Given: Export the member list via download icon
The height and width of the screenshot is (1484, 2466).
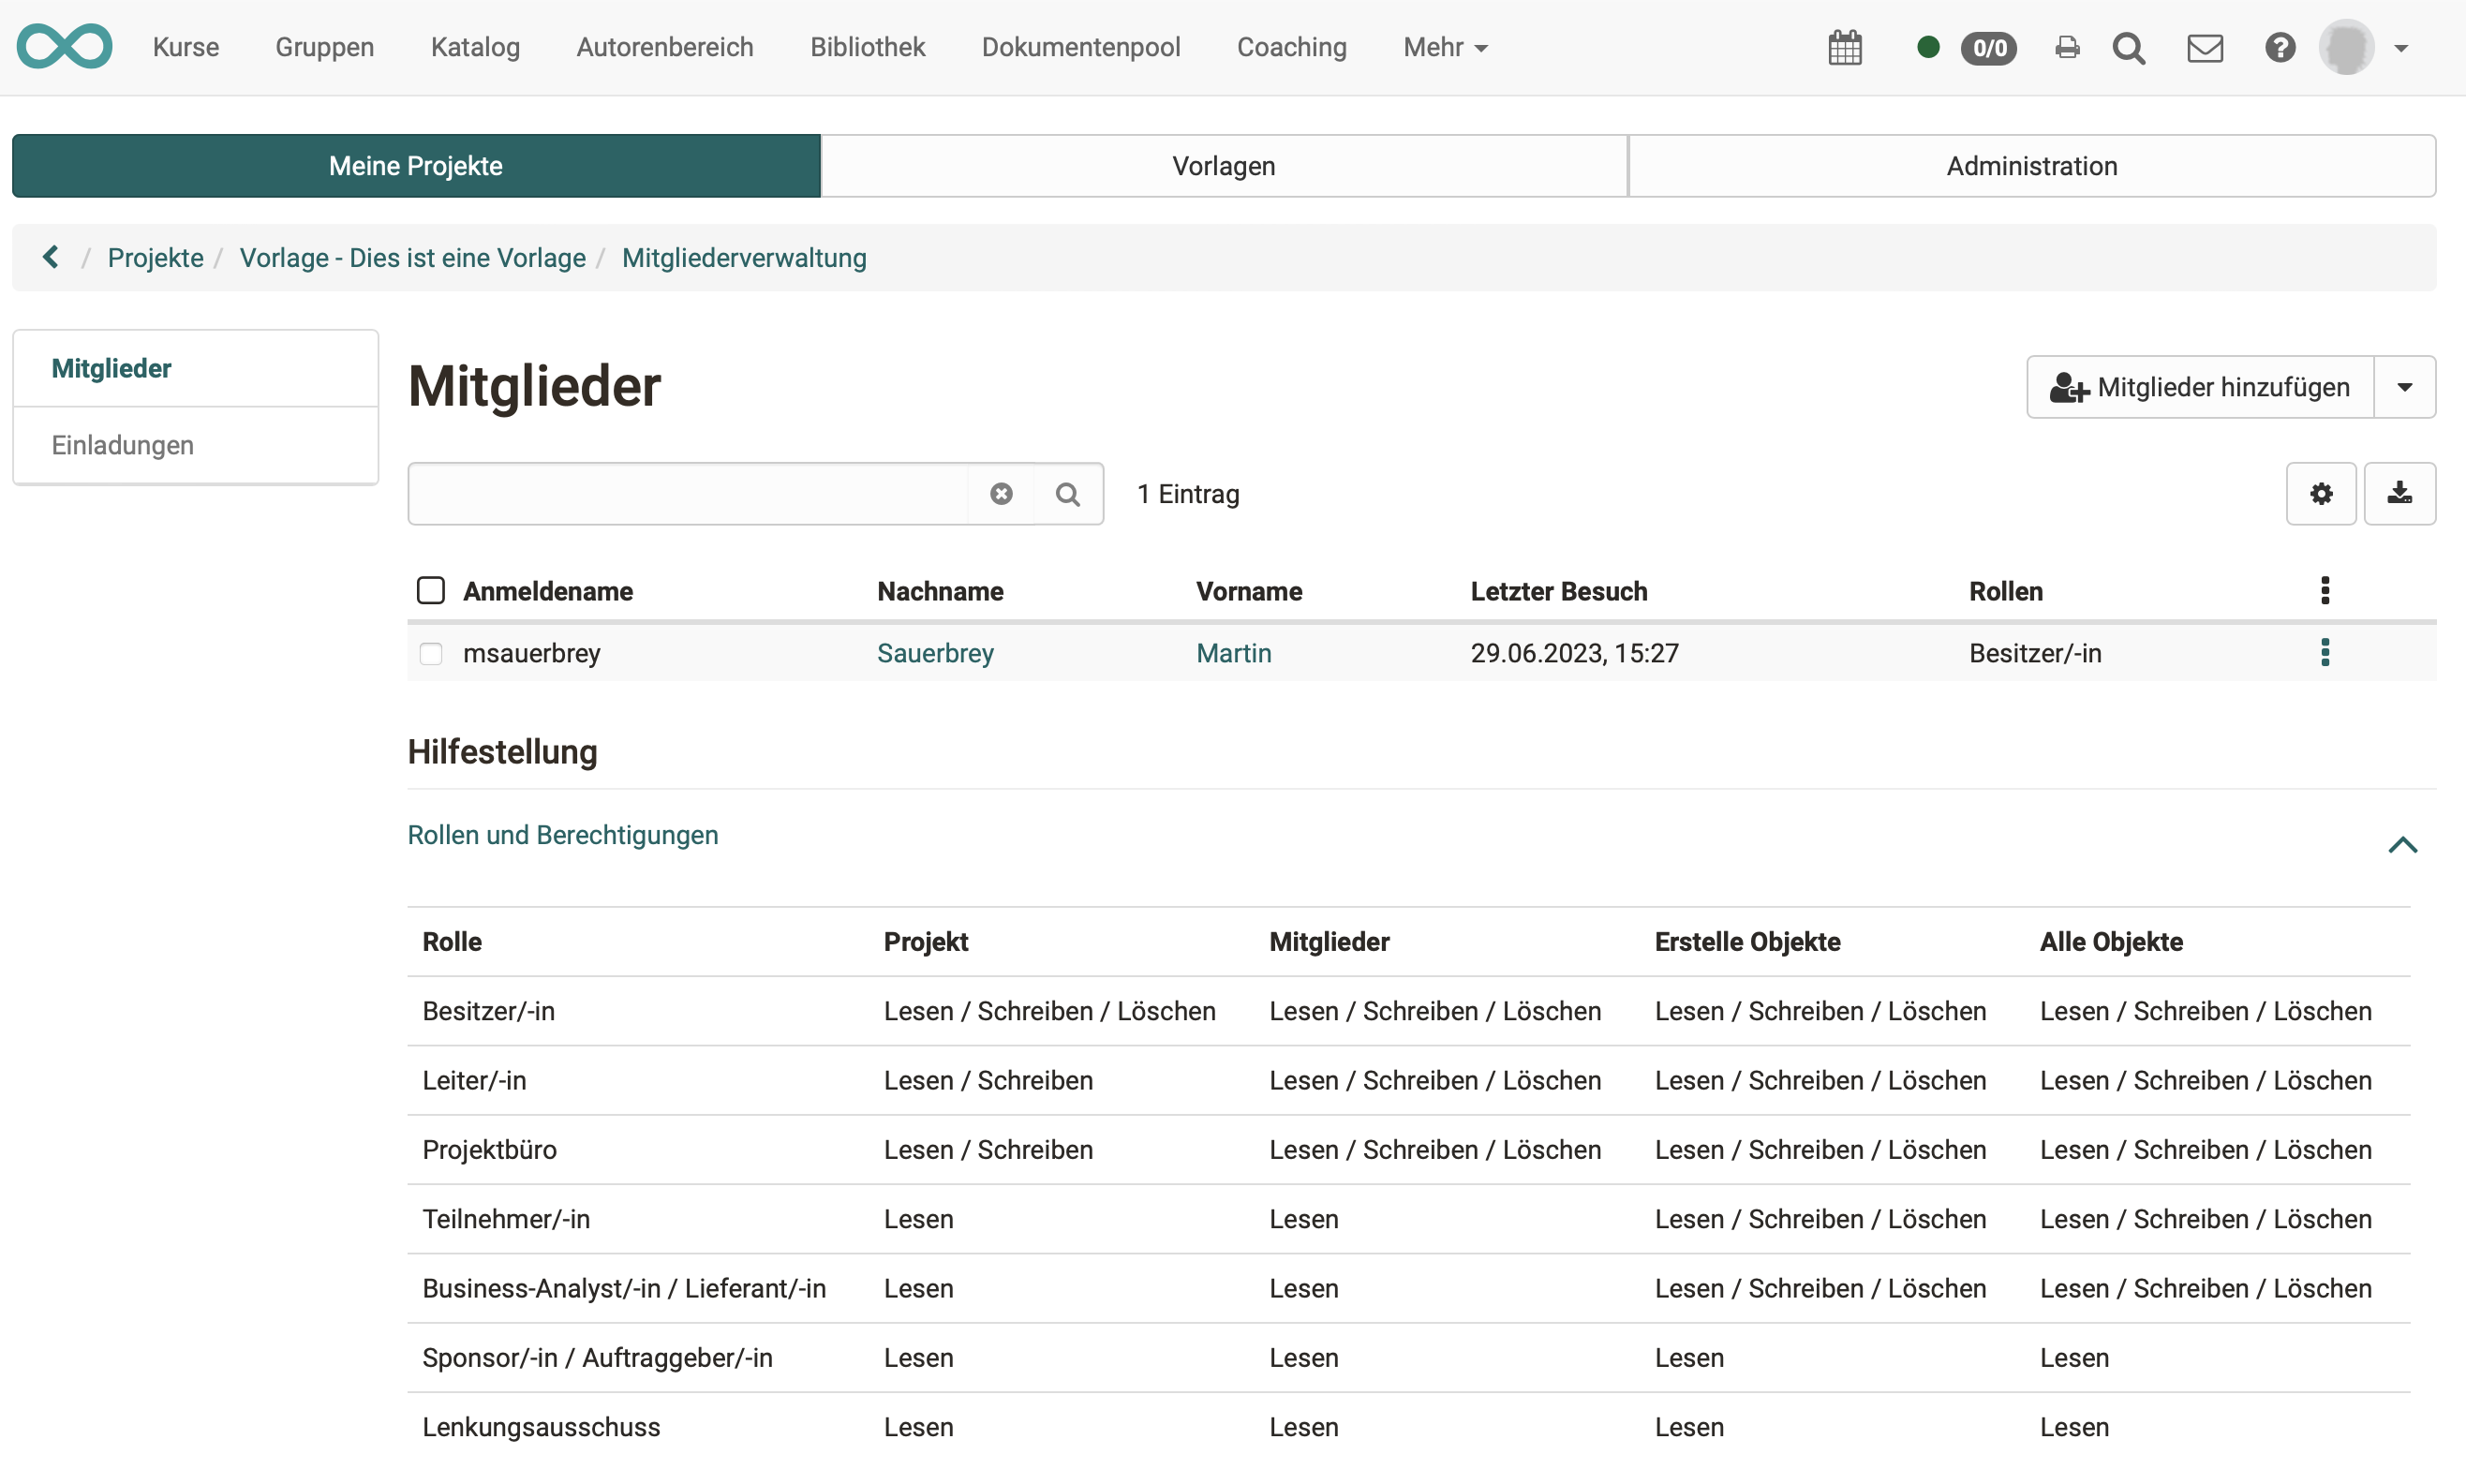Looking at the screenshot, I should click(2401, 493).
